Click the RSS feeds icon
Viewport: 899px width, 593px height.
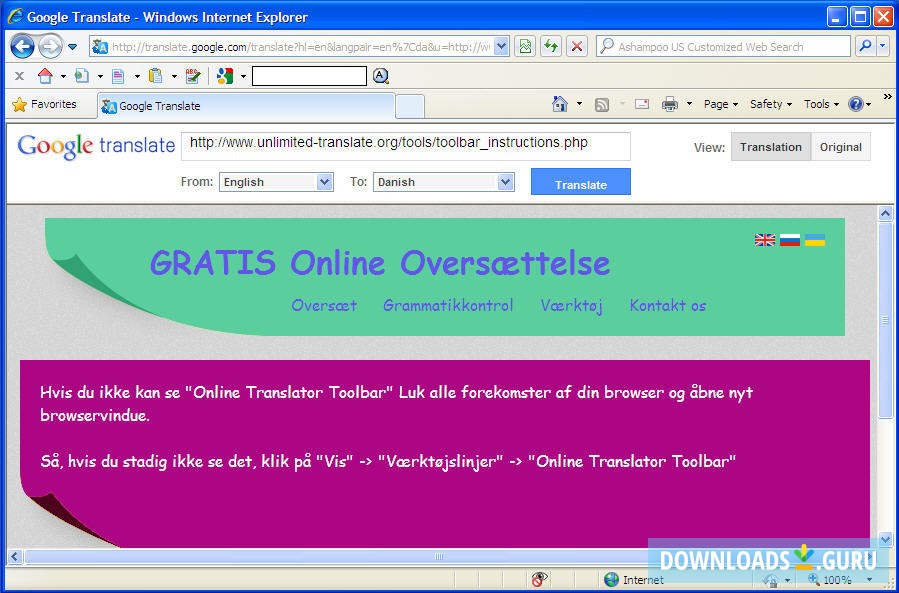601,104
